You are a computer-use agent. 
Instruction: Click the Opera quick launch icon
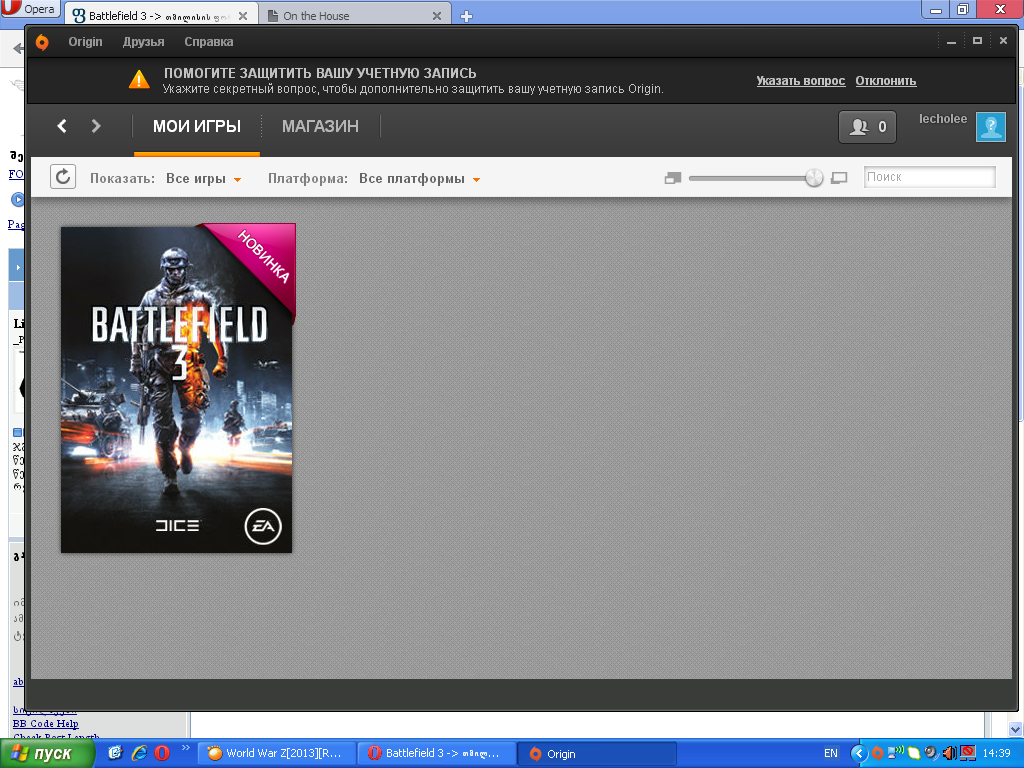coord(161,753)
